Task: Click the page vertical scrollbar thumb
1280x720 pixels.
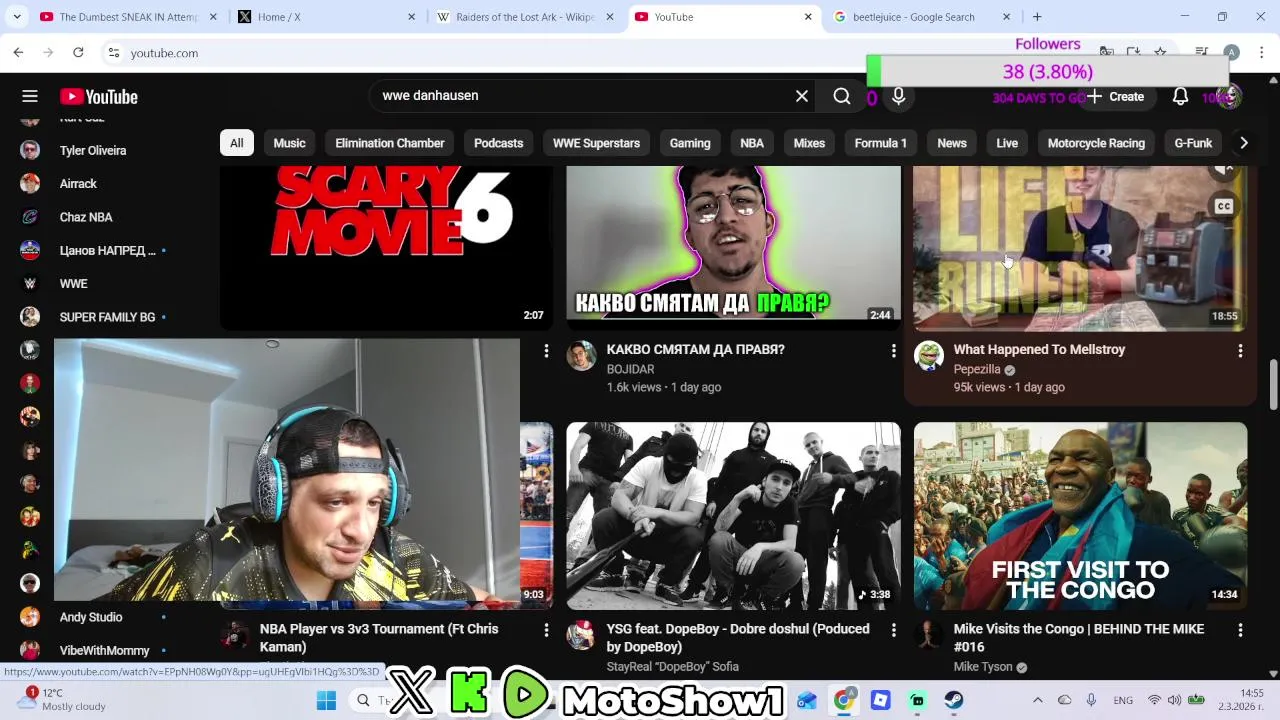Action: tap(1273, 385)
